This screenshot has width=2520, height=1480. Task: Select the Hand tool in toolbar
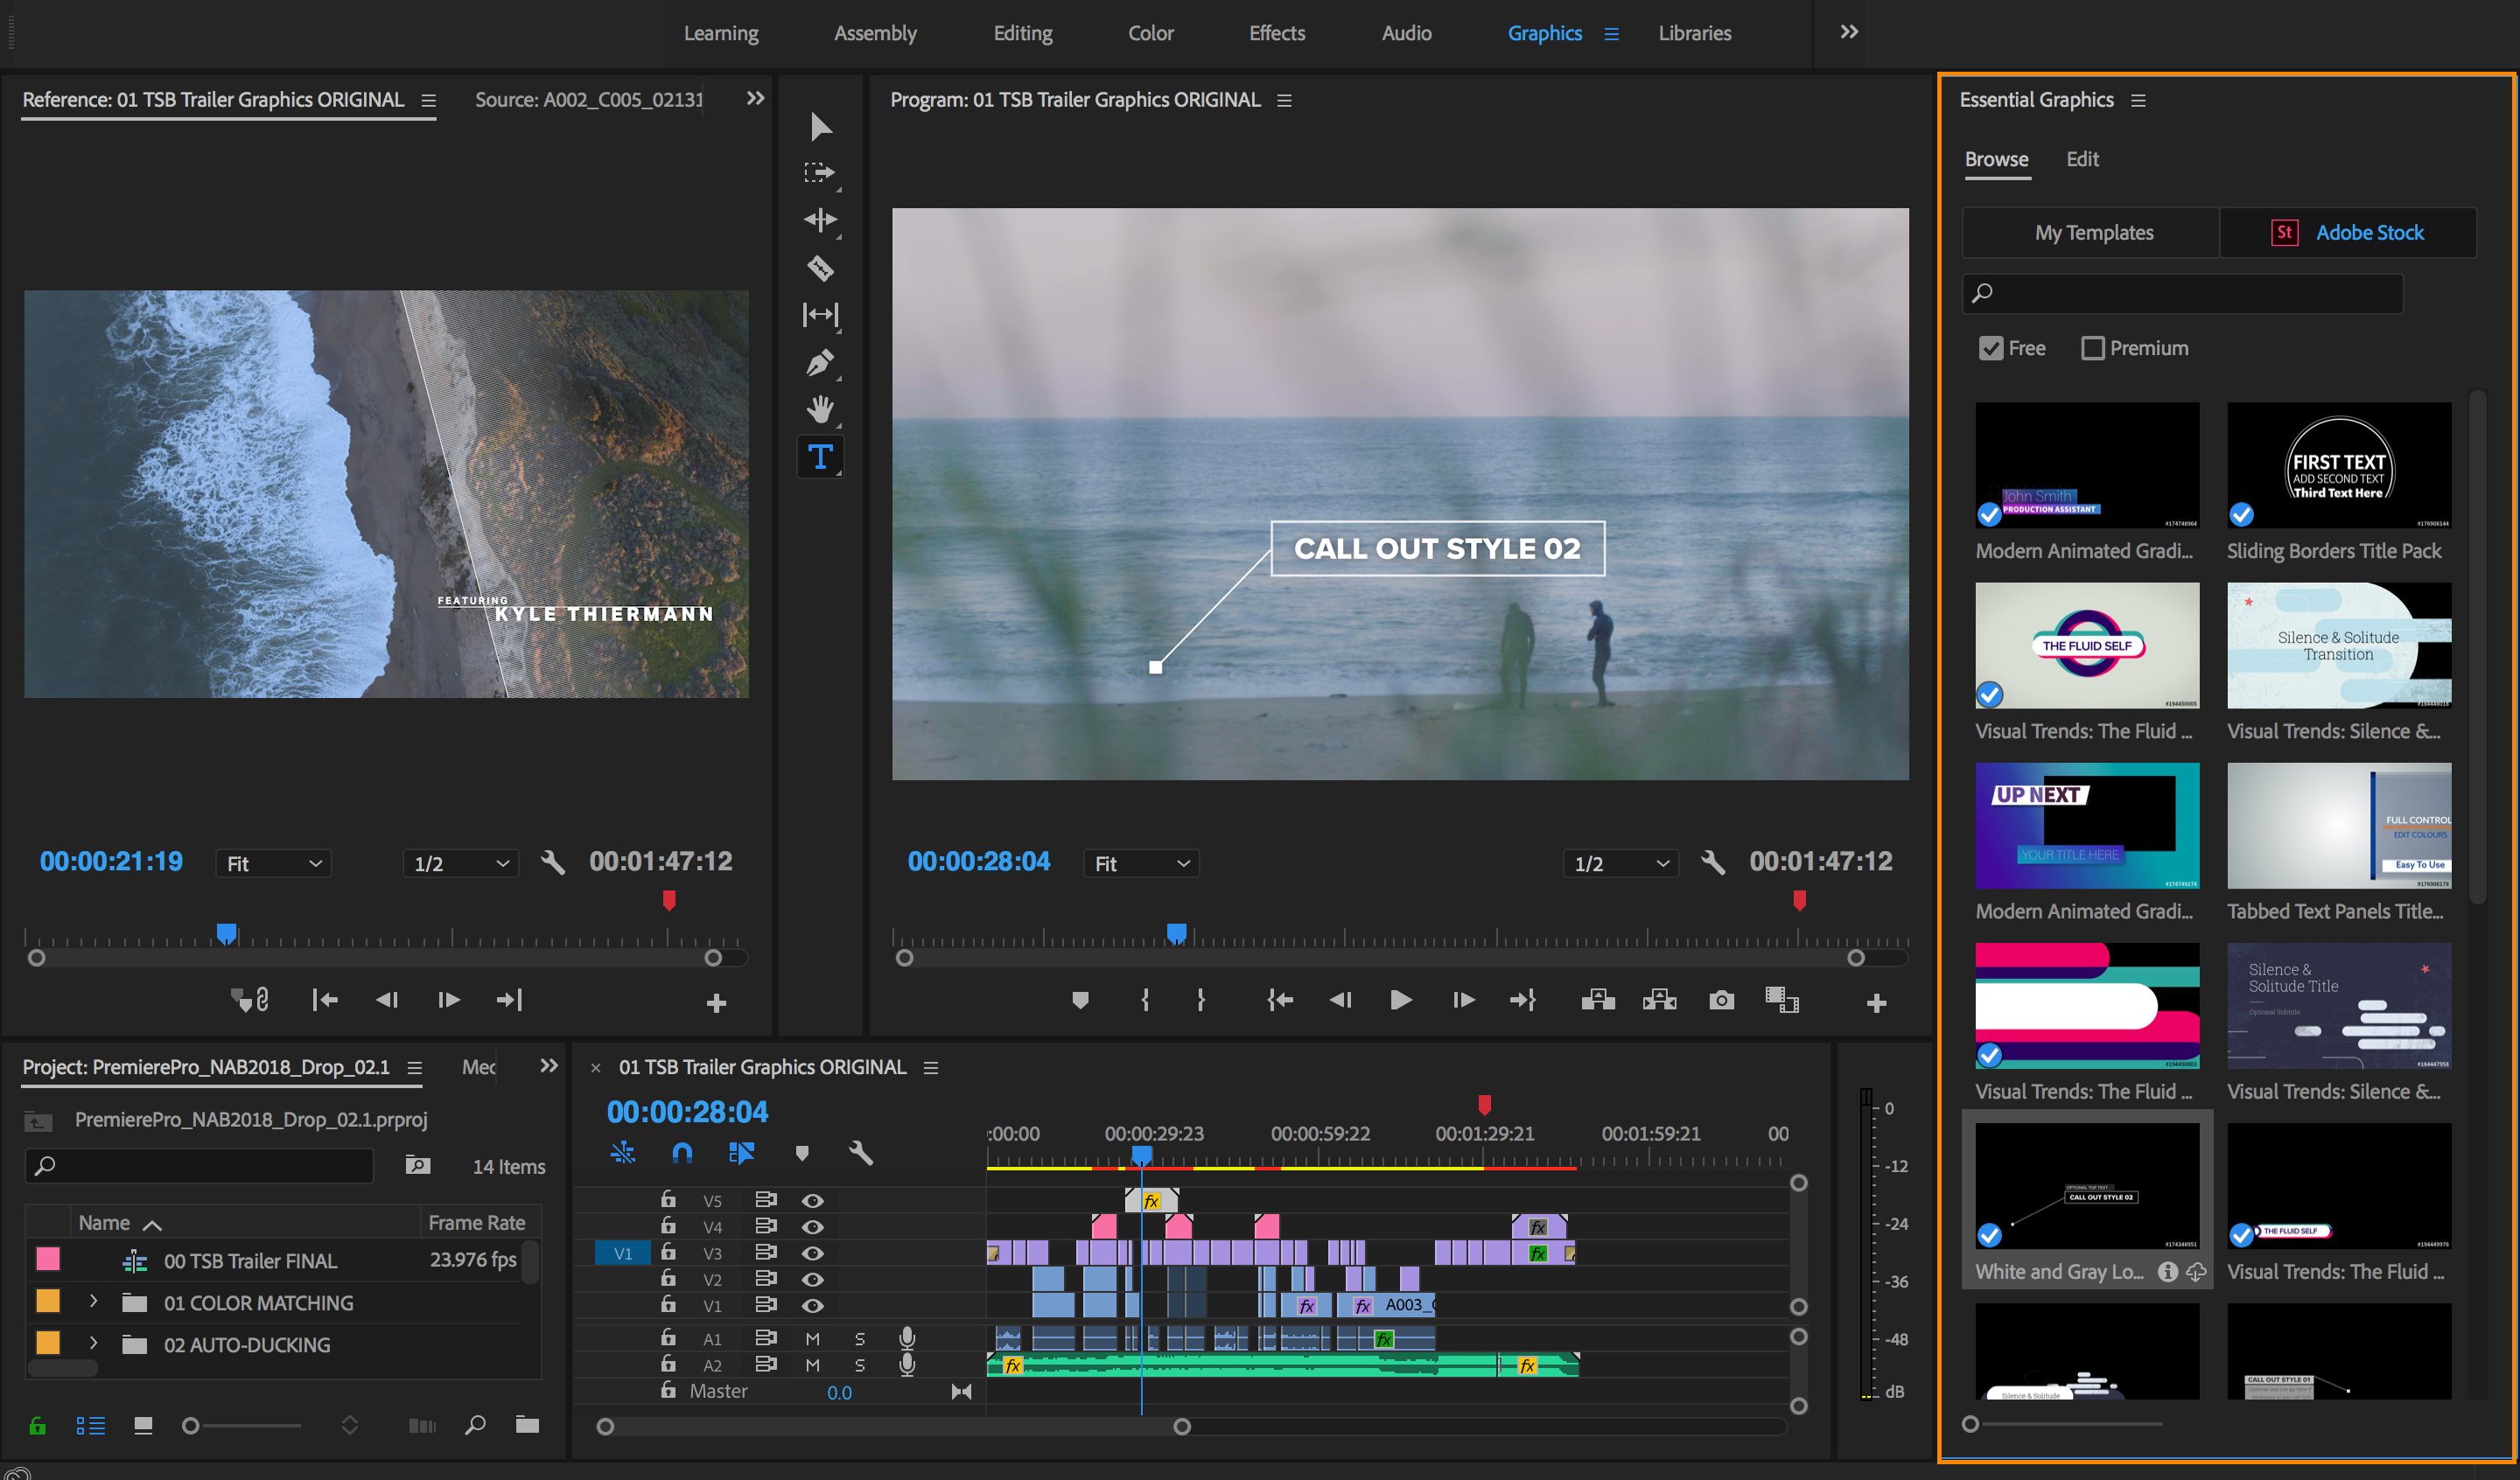[823, 410]
